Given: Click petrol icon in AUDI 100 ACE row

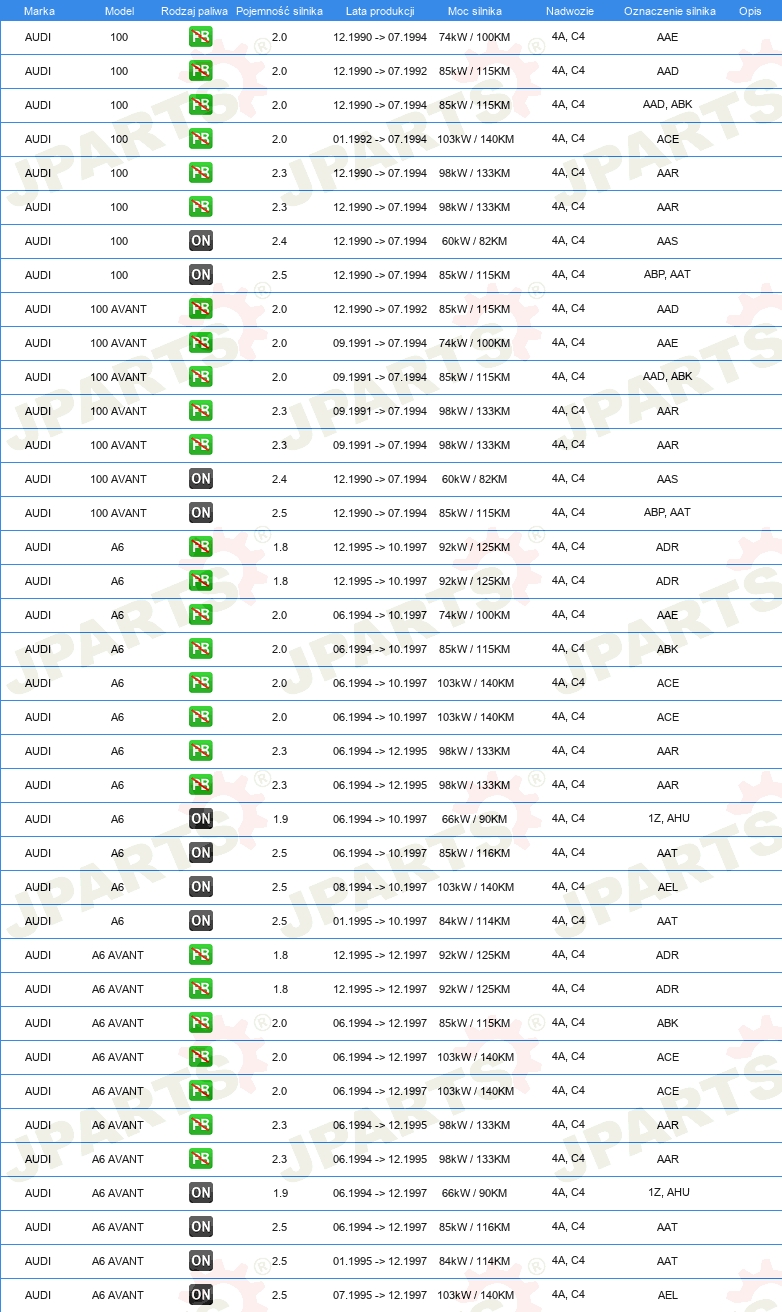Looking at the screenshot, I should 201,139.
